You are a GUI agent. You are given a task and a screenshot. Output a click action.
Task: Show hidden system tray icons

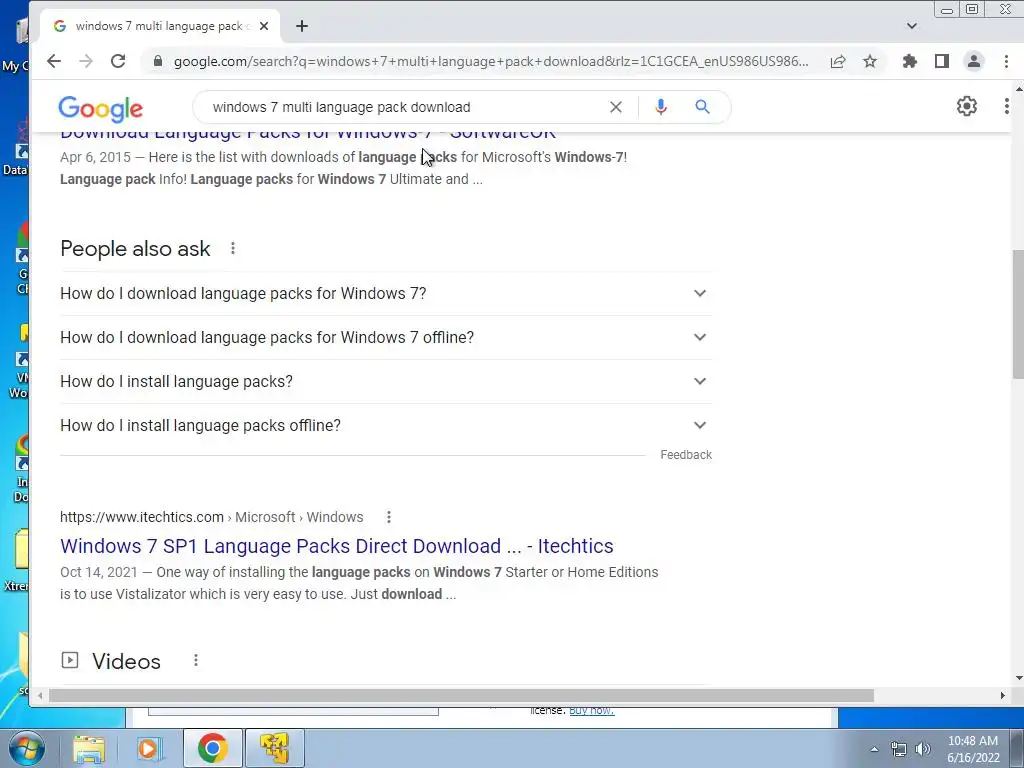[874, 749]
